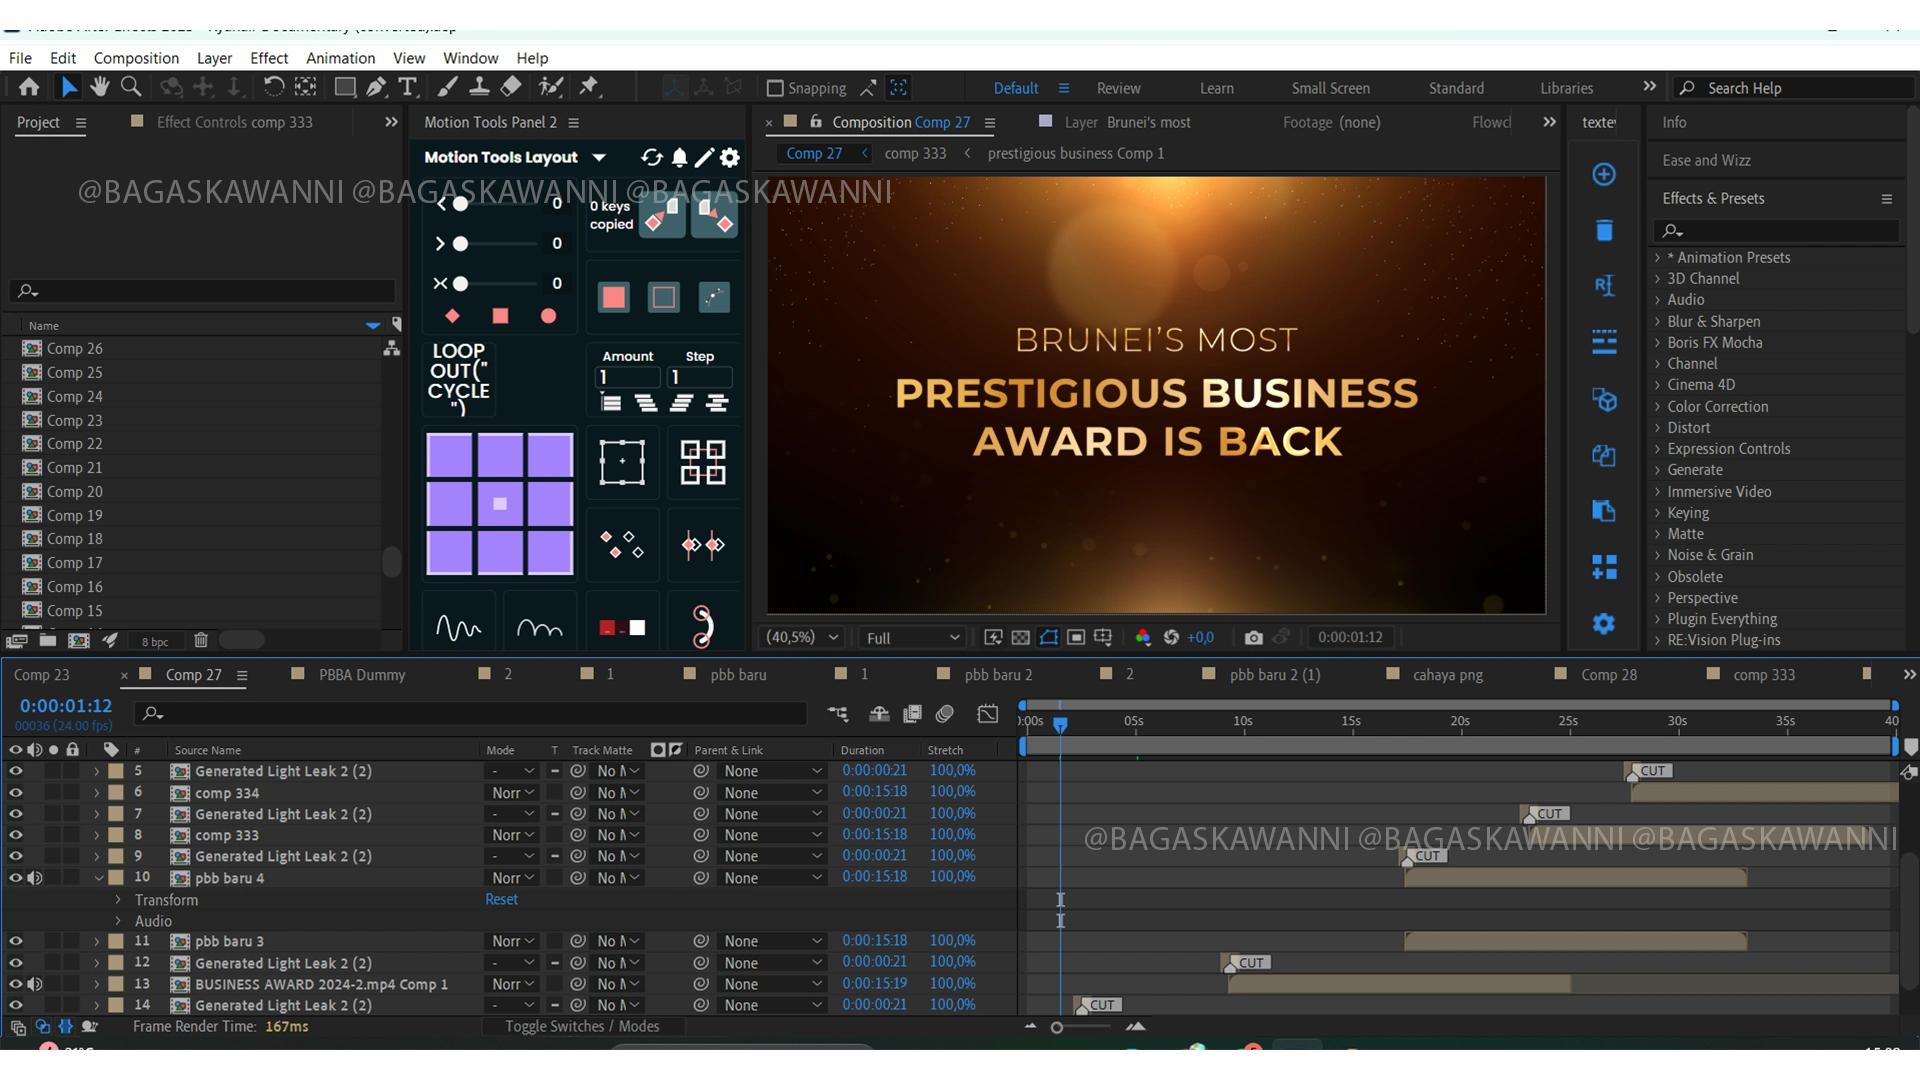The height and width of the screenshot is (1080, 1920).
Task: Select the Type text tool
Action: pos(407,87)
